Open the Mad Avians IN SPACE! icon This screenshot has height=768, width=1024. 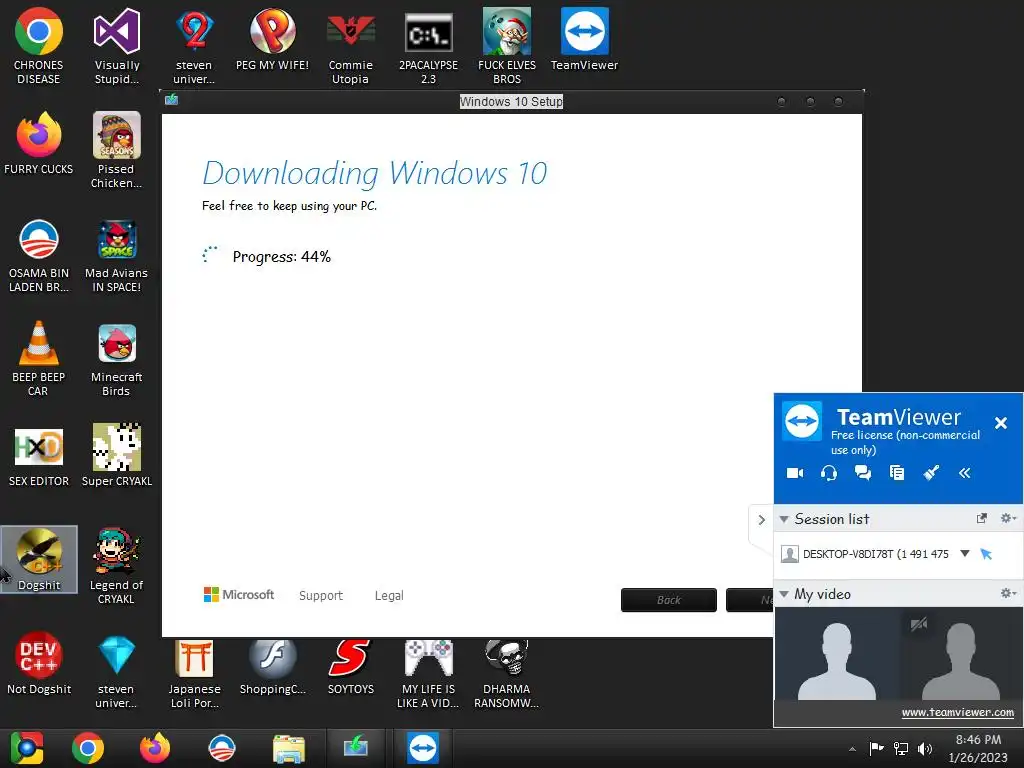coord(116,255)
